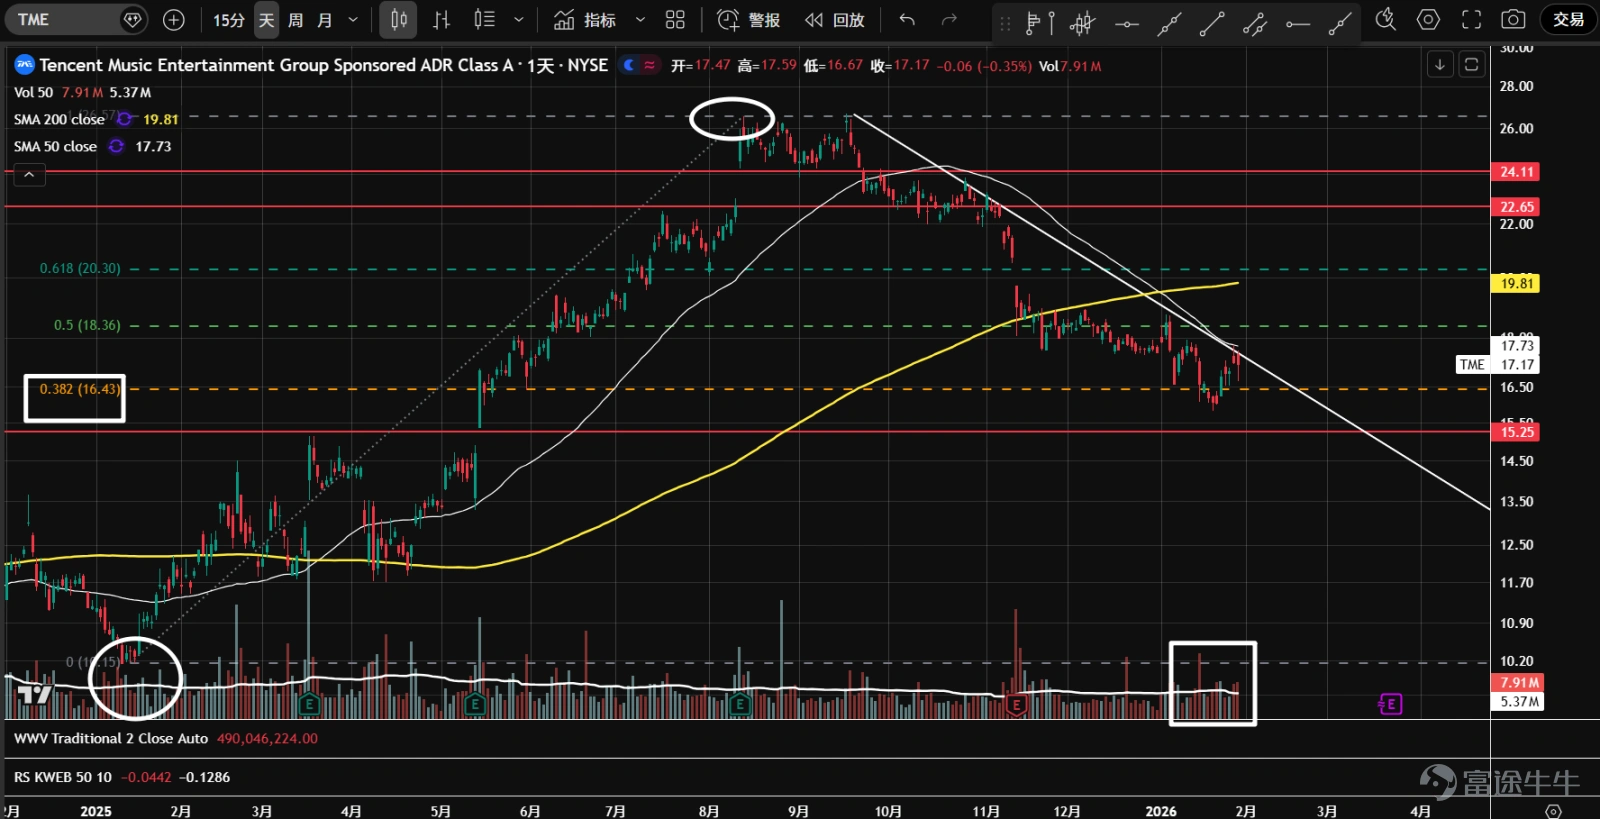Select the volume profile drawing tool
Viewport: 1600px width, 819px height.
pos(1040,22)
